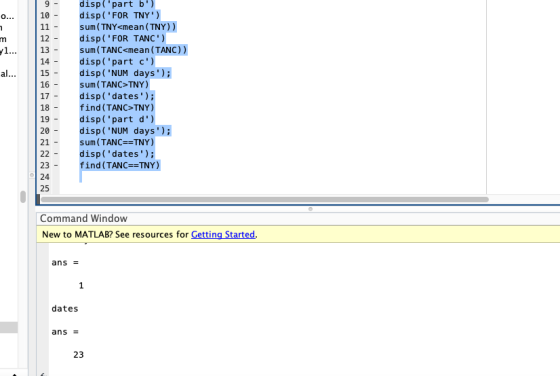Set breakpoint dash beside line 13
Viewport: 560px width, 376px height.
[56, 50]
